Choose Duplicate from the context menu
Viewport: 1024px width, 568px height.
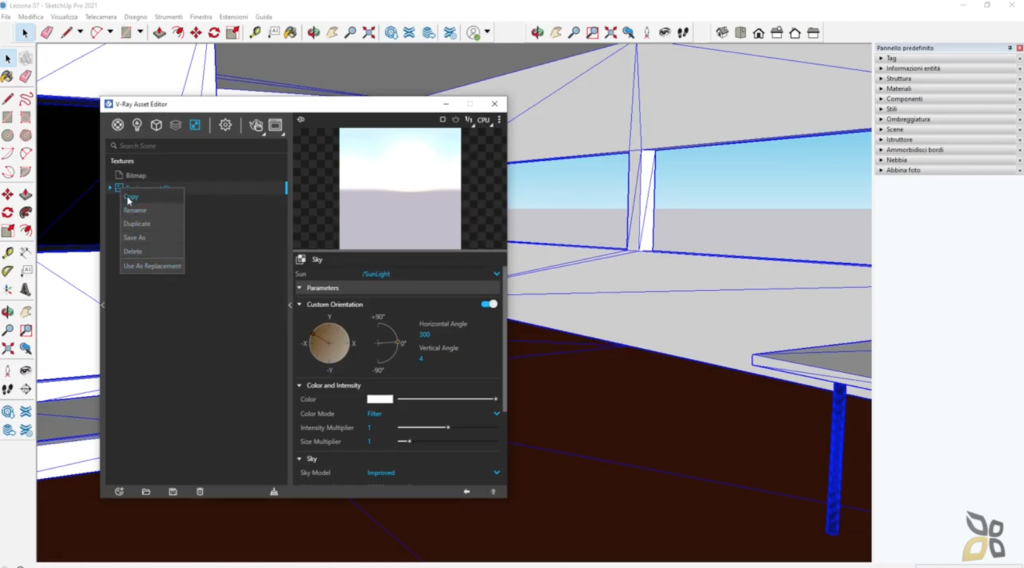pyautogui.click(x=152, y=224)
